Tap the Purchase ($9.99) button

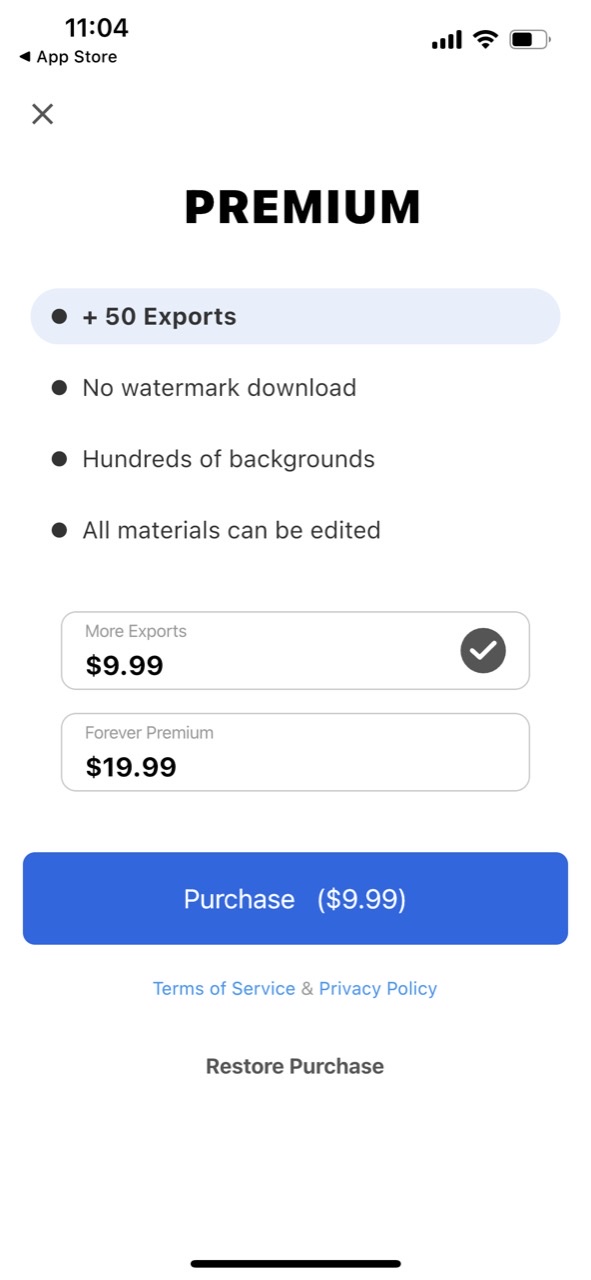(x=295, y=897)
